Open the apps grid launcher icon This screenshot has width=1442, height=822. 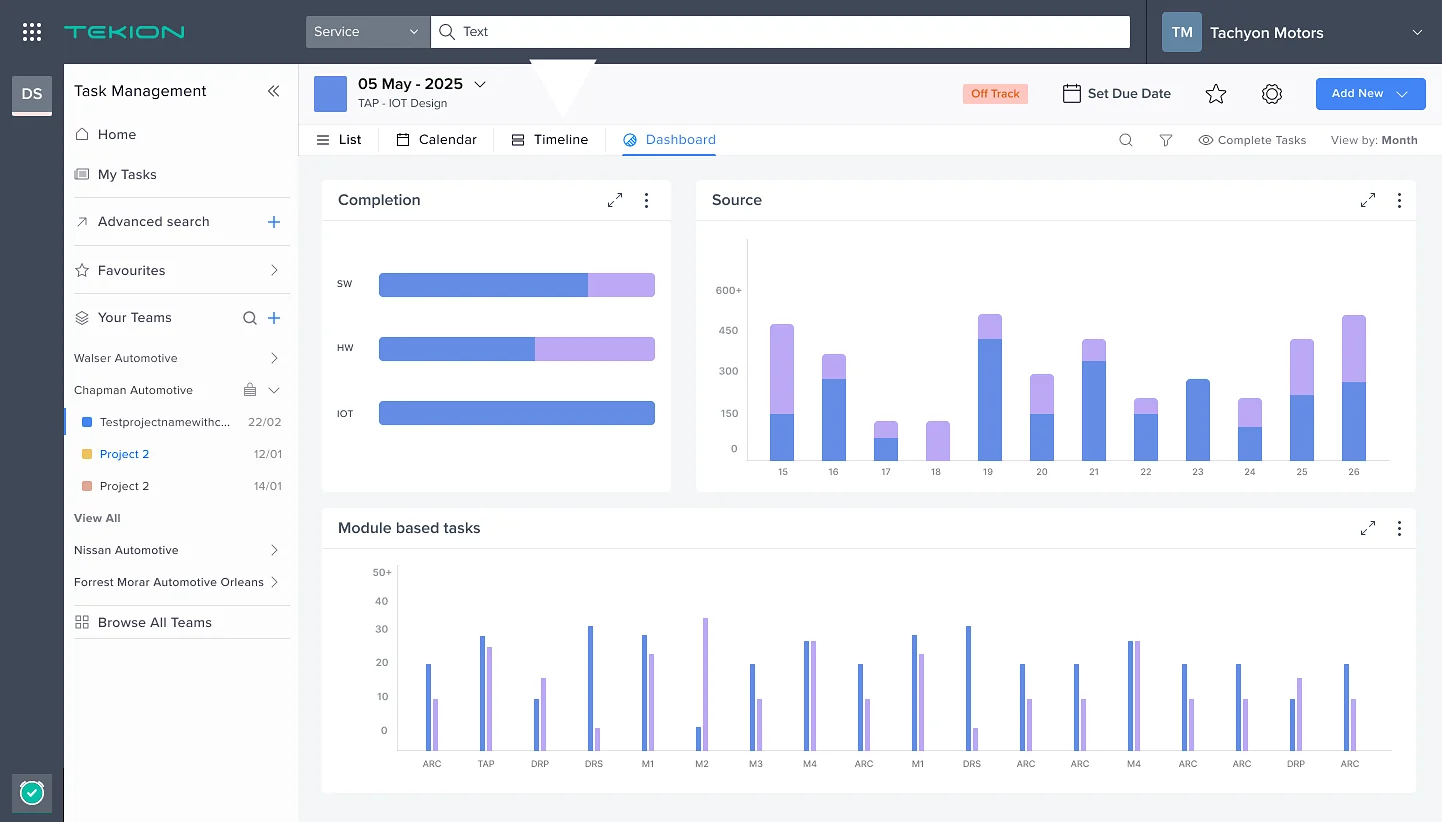tap(32, 32)
